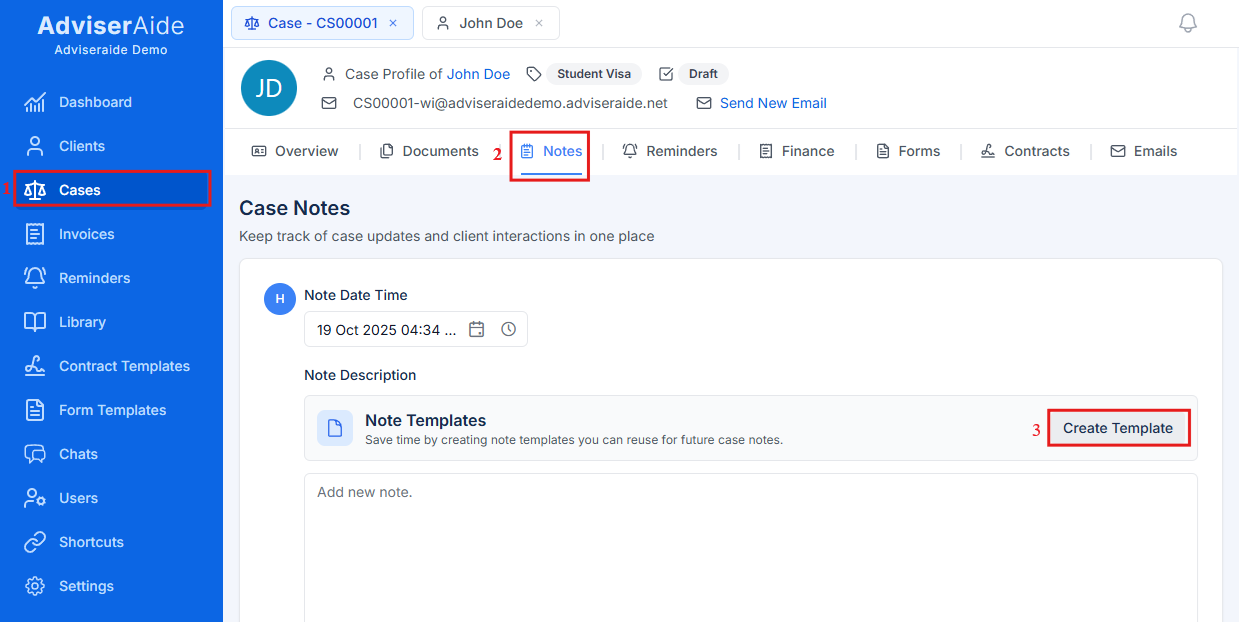Image resolution: width=1239 pixels, height=622 pixels.
Task: Click the calendar icon in Note Date Time field
Action: (x=476, y=329)
